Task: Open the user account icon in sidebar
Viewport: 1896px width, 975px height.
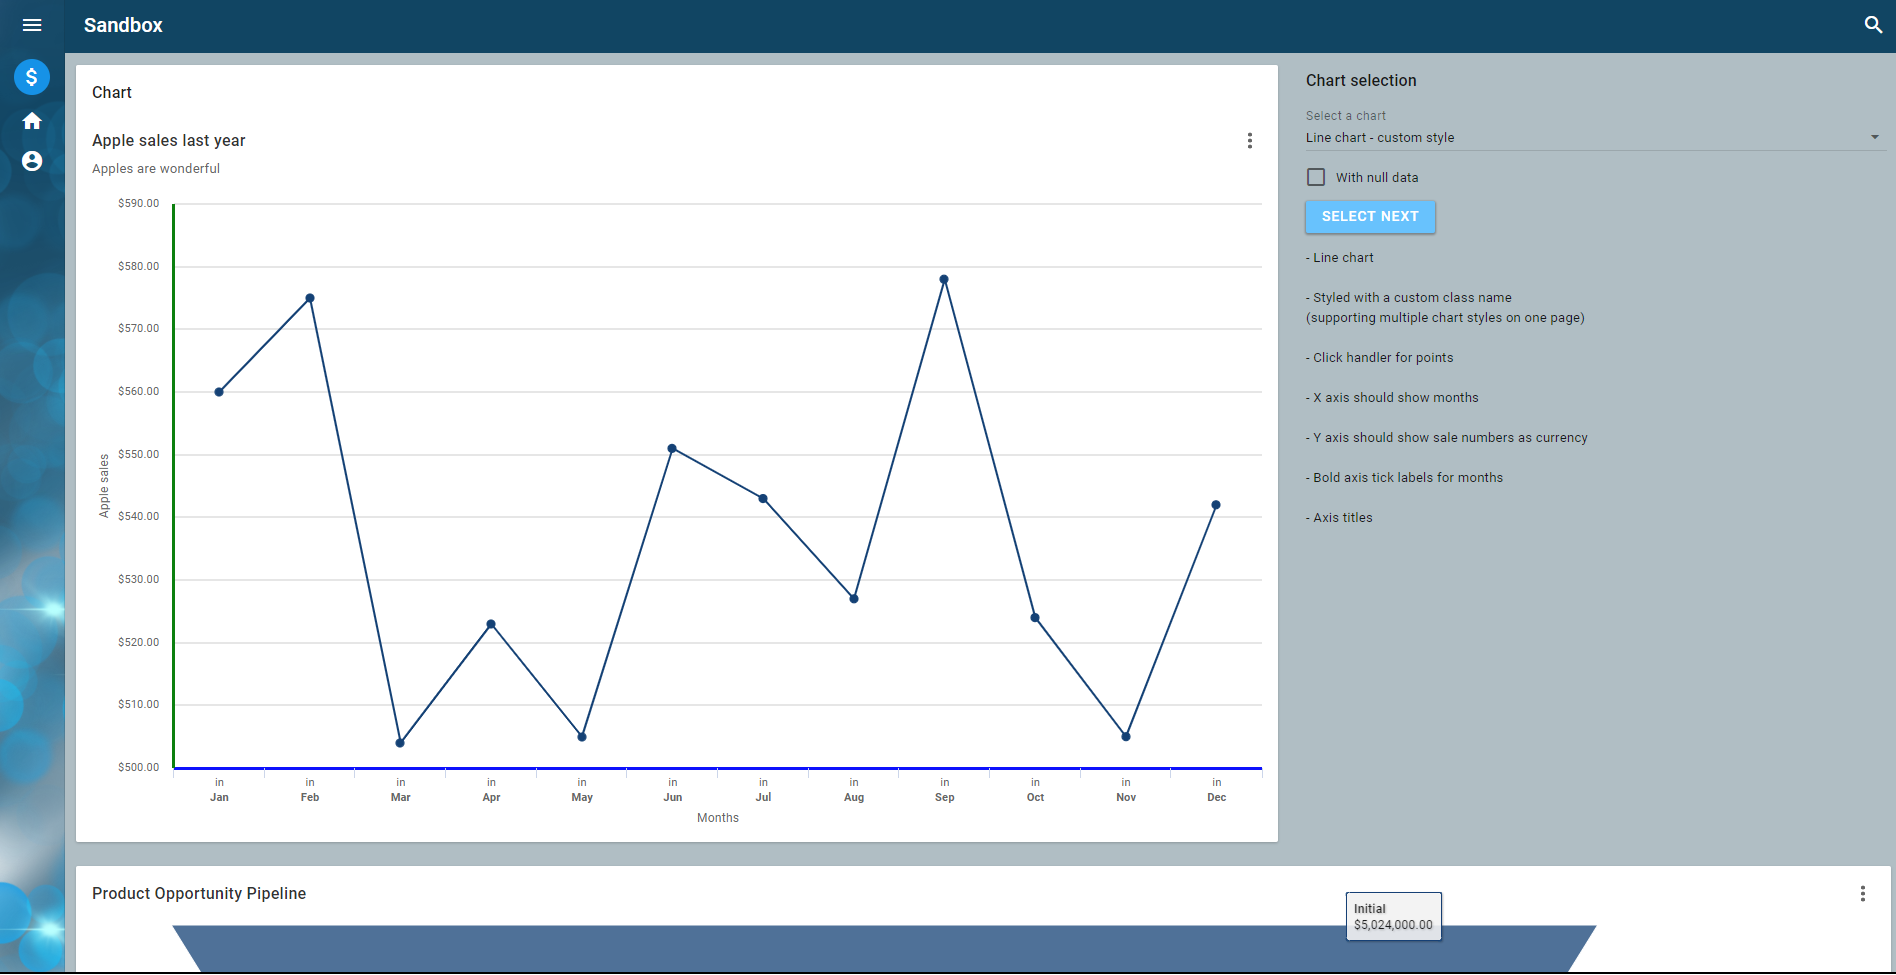Action: tap(32, 161)
